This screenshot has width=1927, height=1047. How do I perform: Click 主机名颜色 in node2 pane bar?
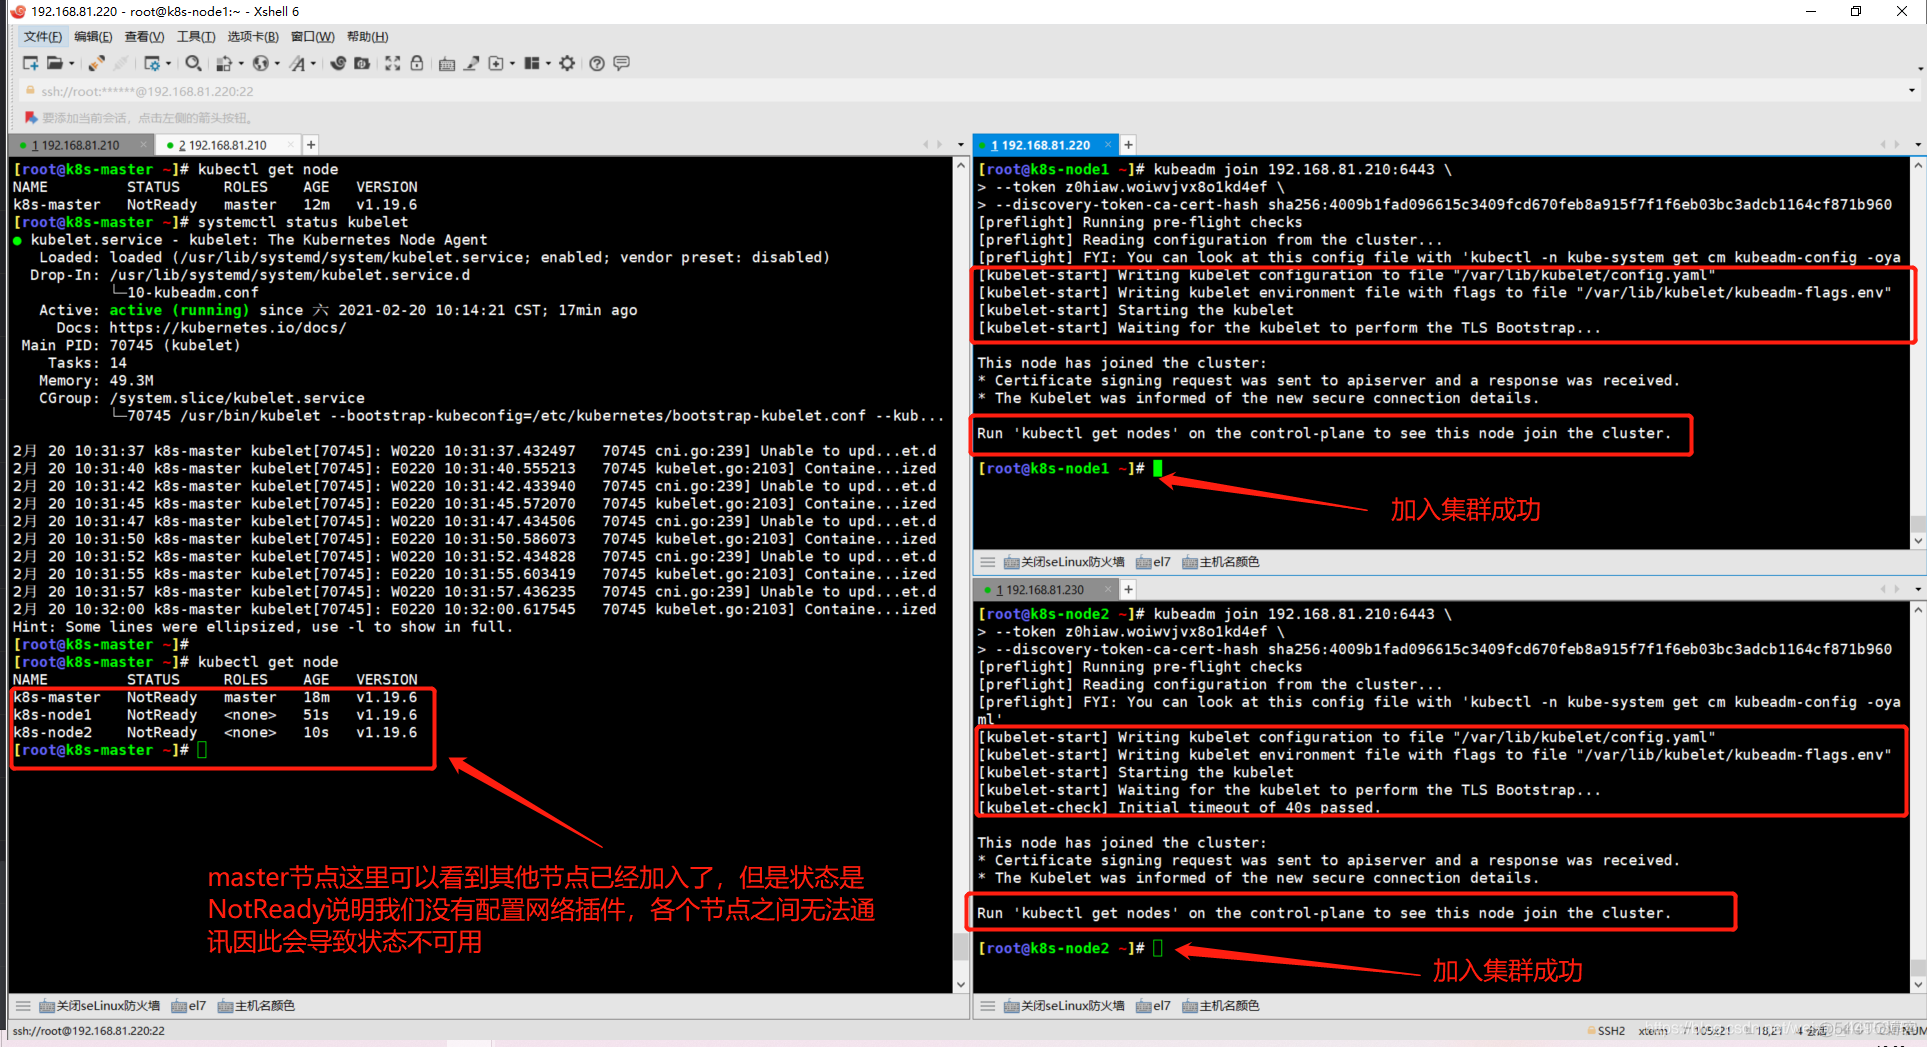point(1221,1006)
